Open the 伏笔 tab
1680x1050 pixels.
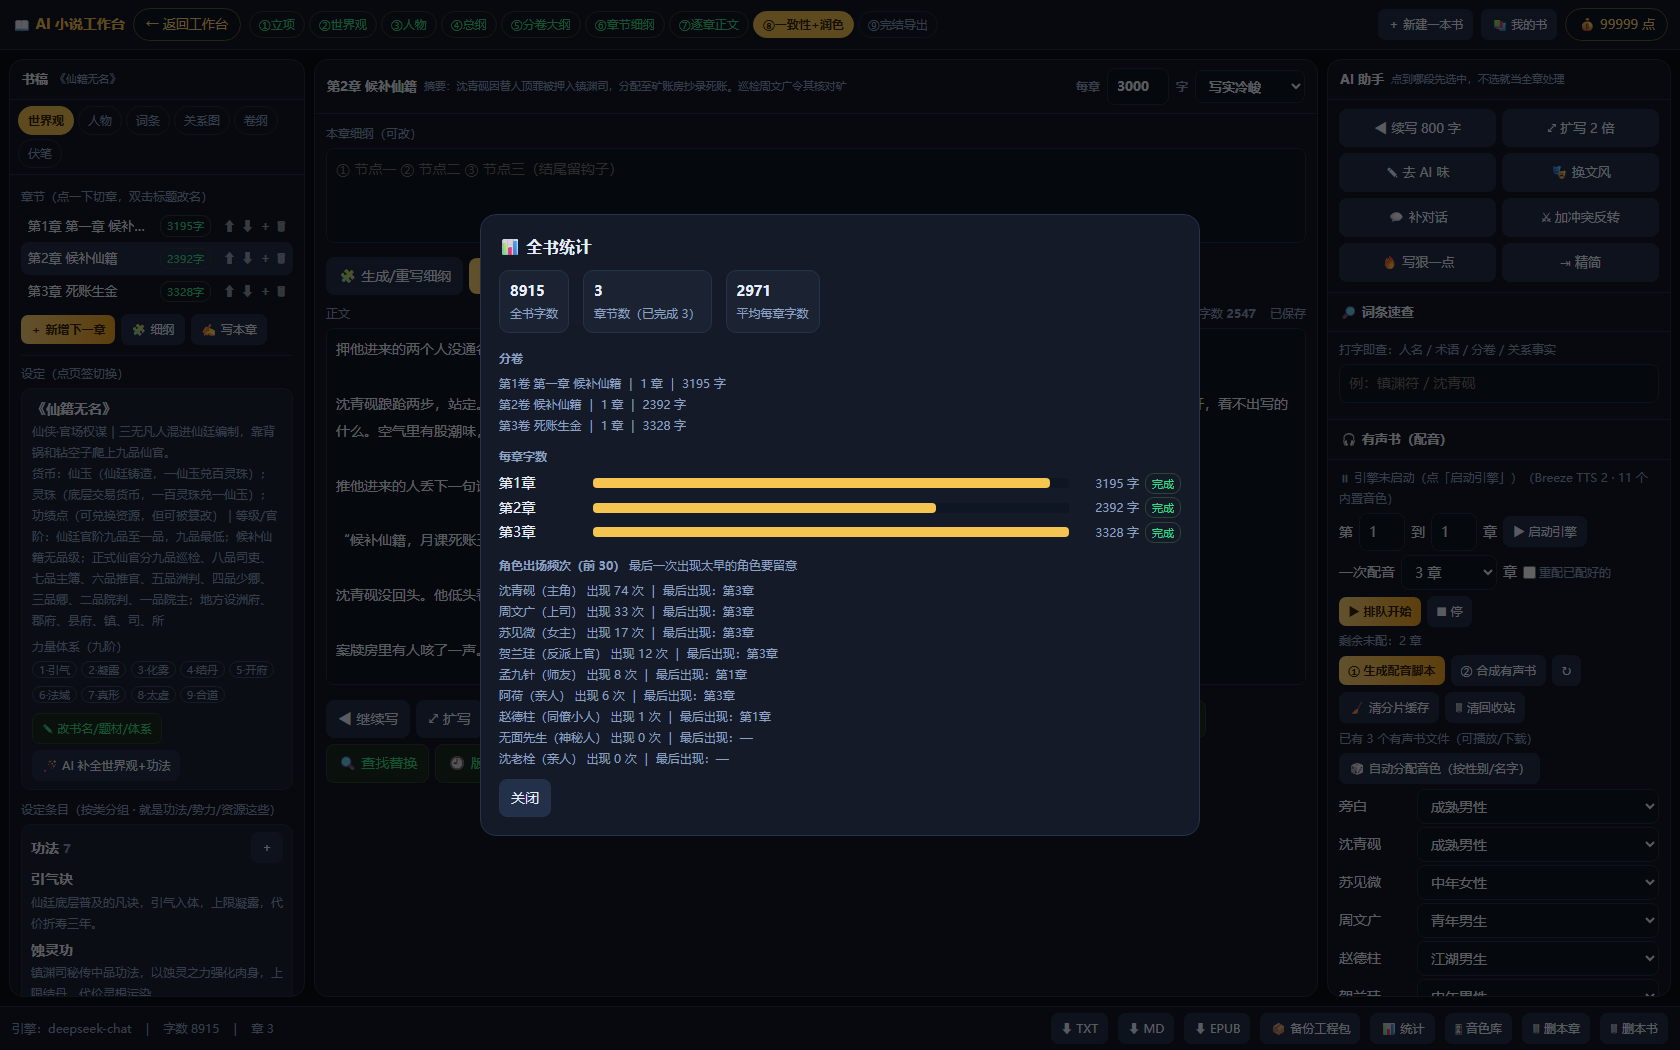(x=40, y=154)
